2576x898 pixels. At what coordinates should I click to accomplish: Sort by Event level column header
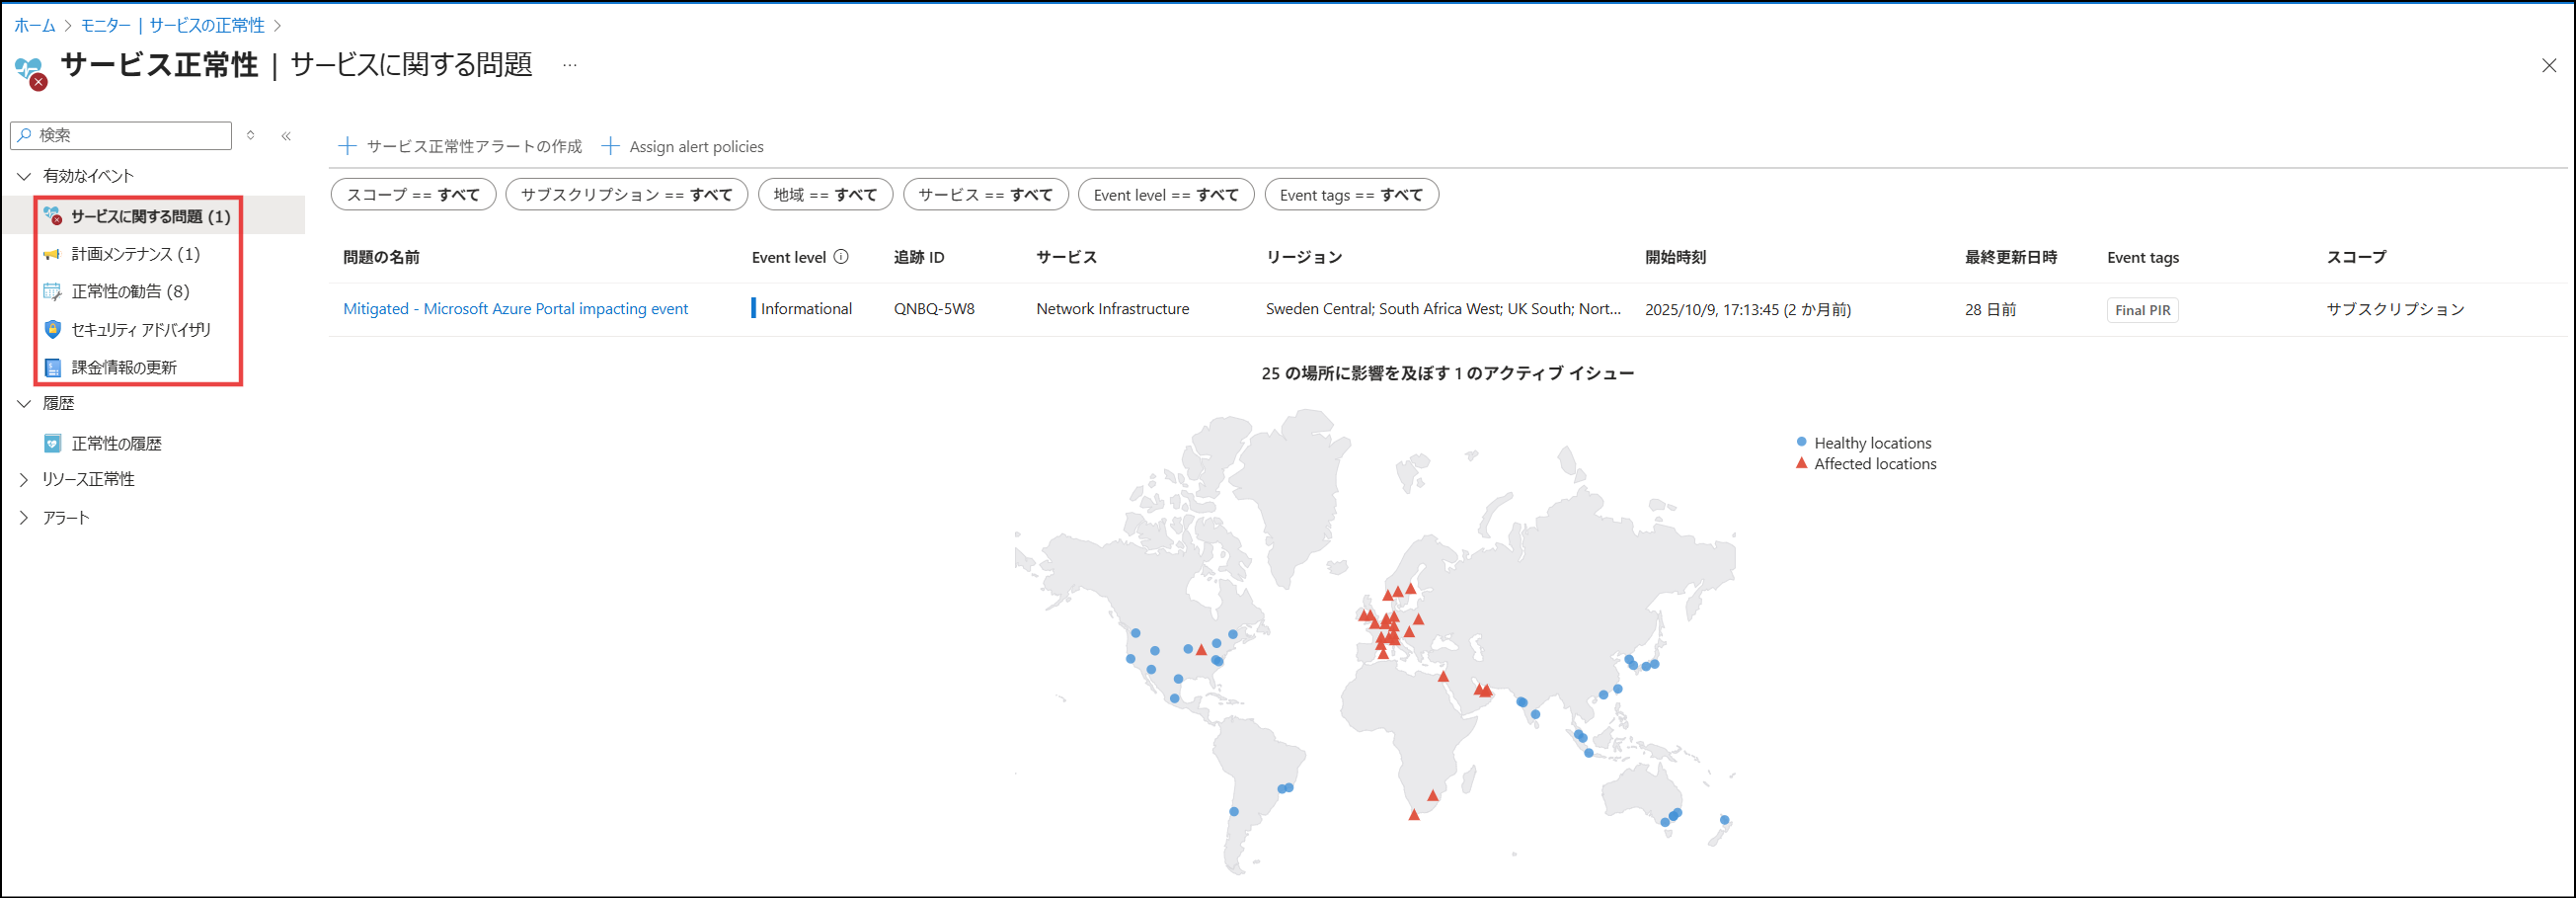point(789,257)
